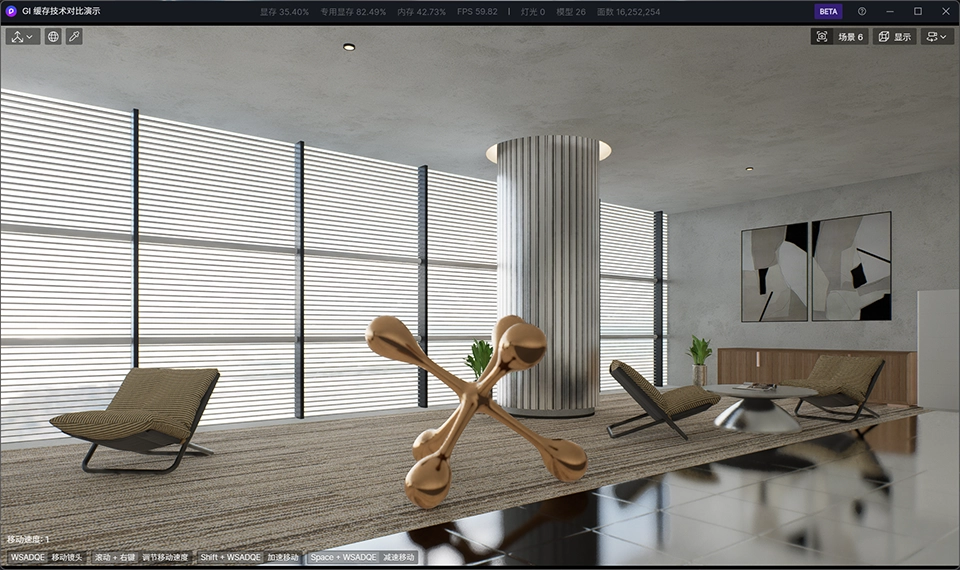Image resolution: width=960 pixels, height=570 pixels.
Task: Click the scene focus frame icon
Action: click(822, 37)
